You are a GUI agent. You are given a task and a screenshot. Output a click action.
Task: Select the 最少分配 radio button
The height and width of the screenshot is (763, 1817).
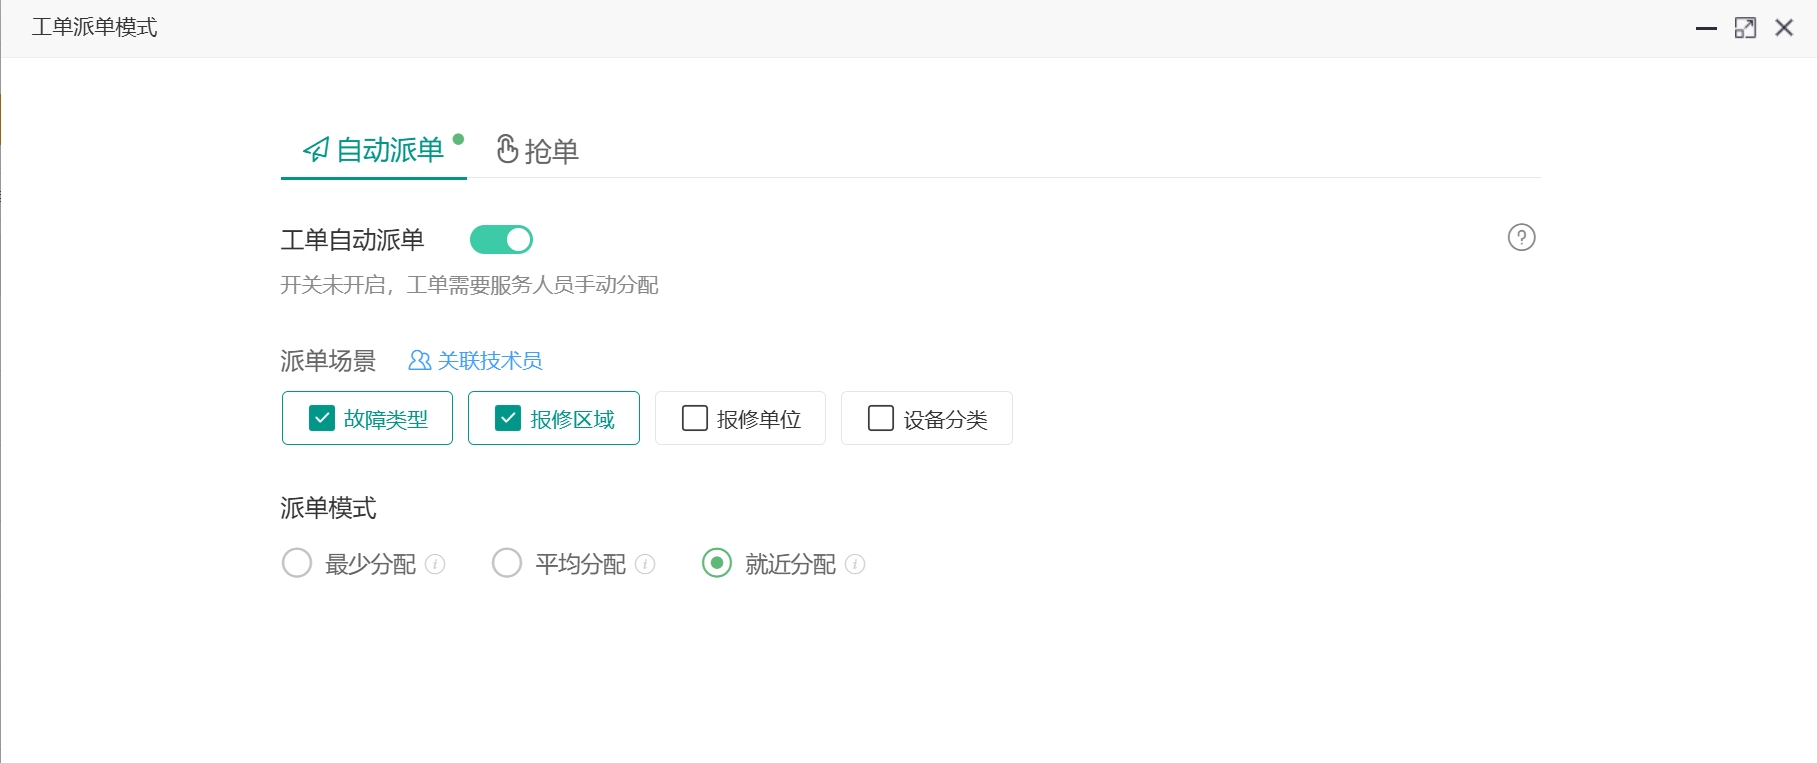(x=297, y=563)
